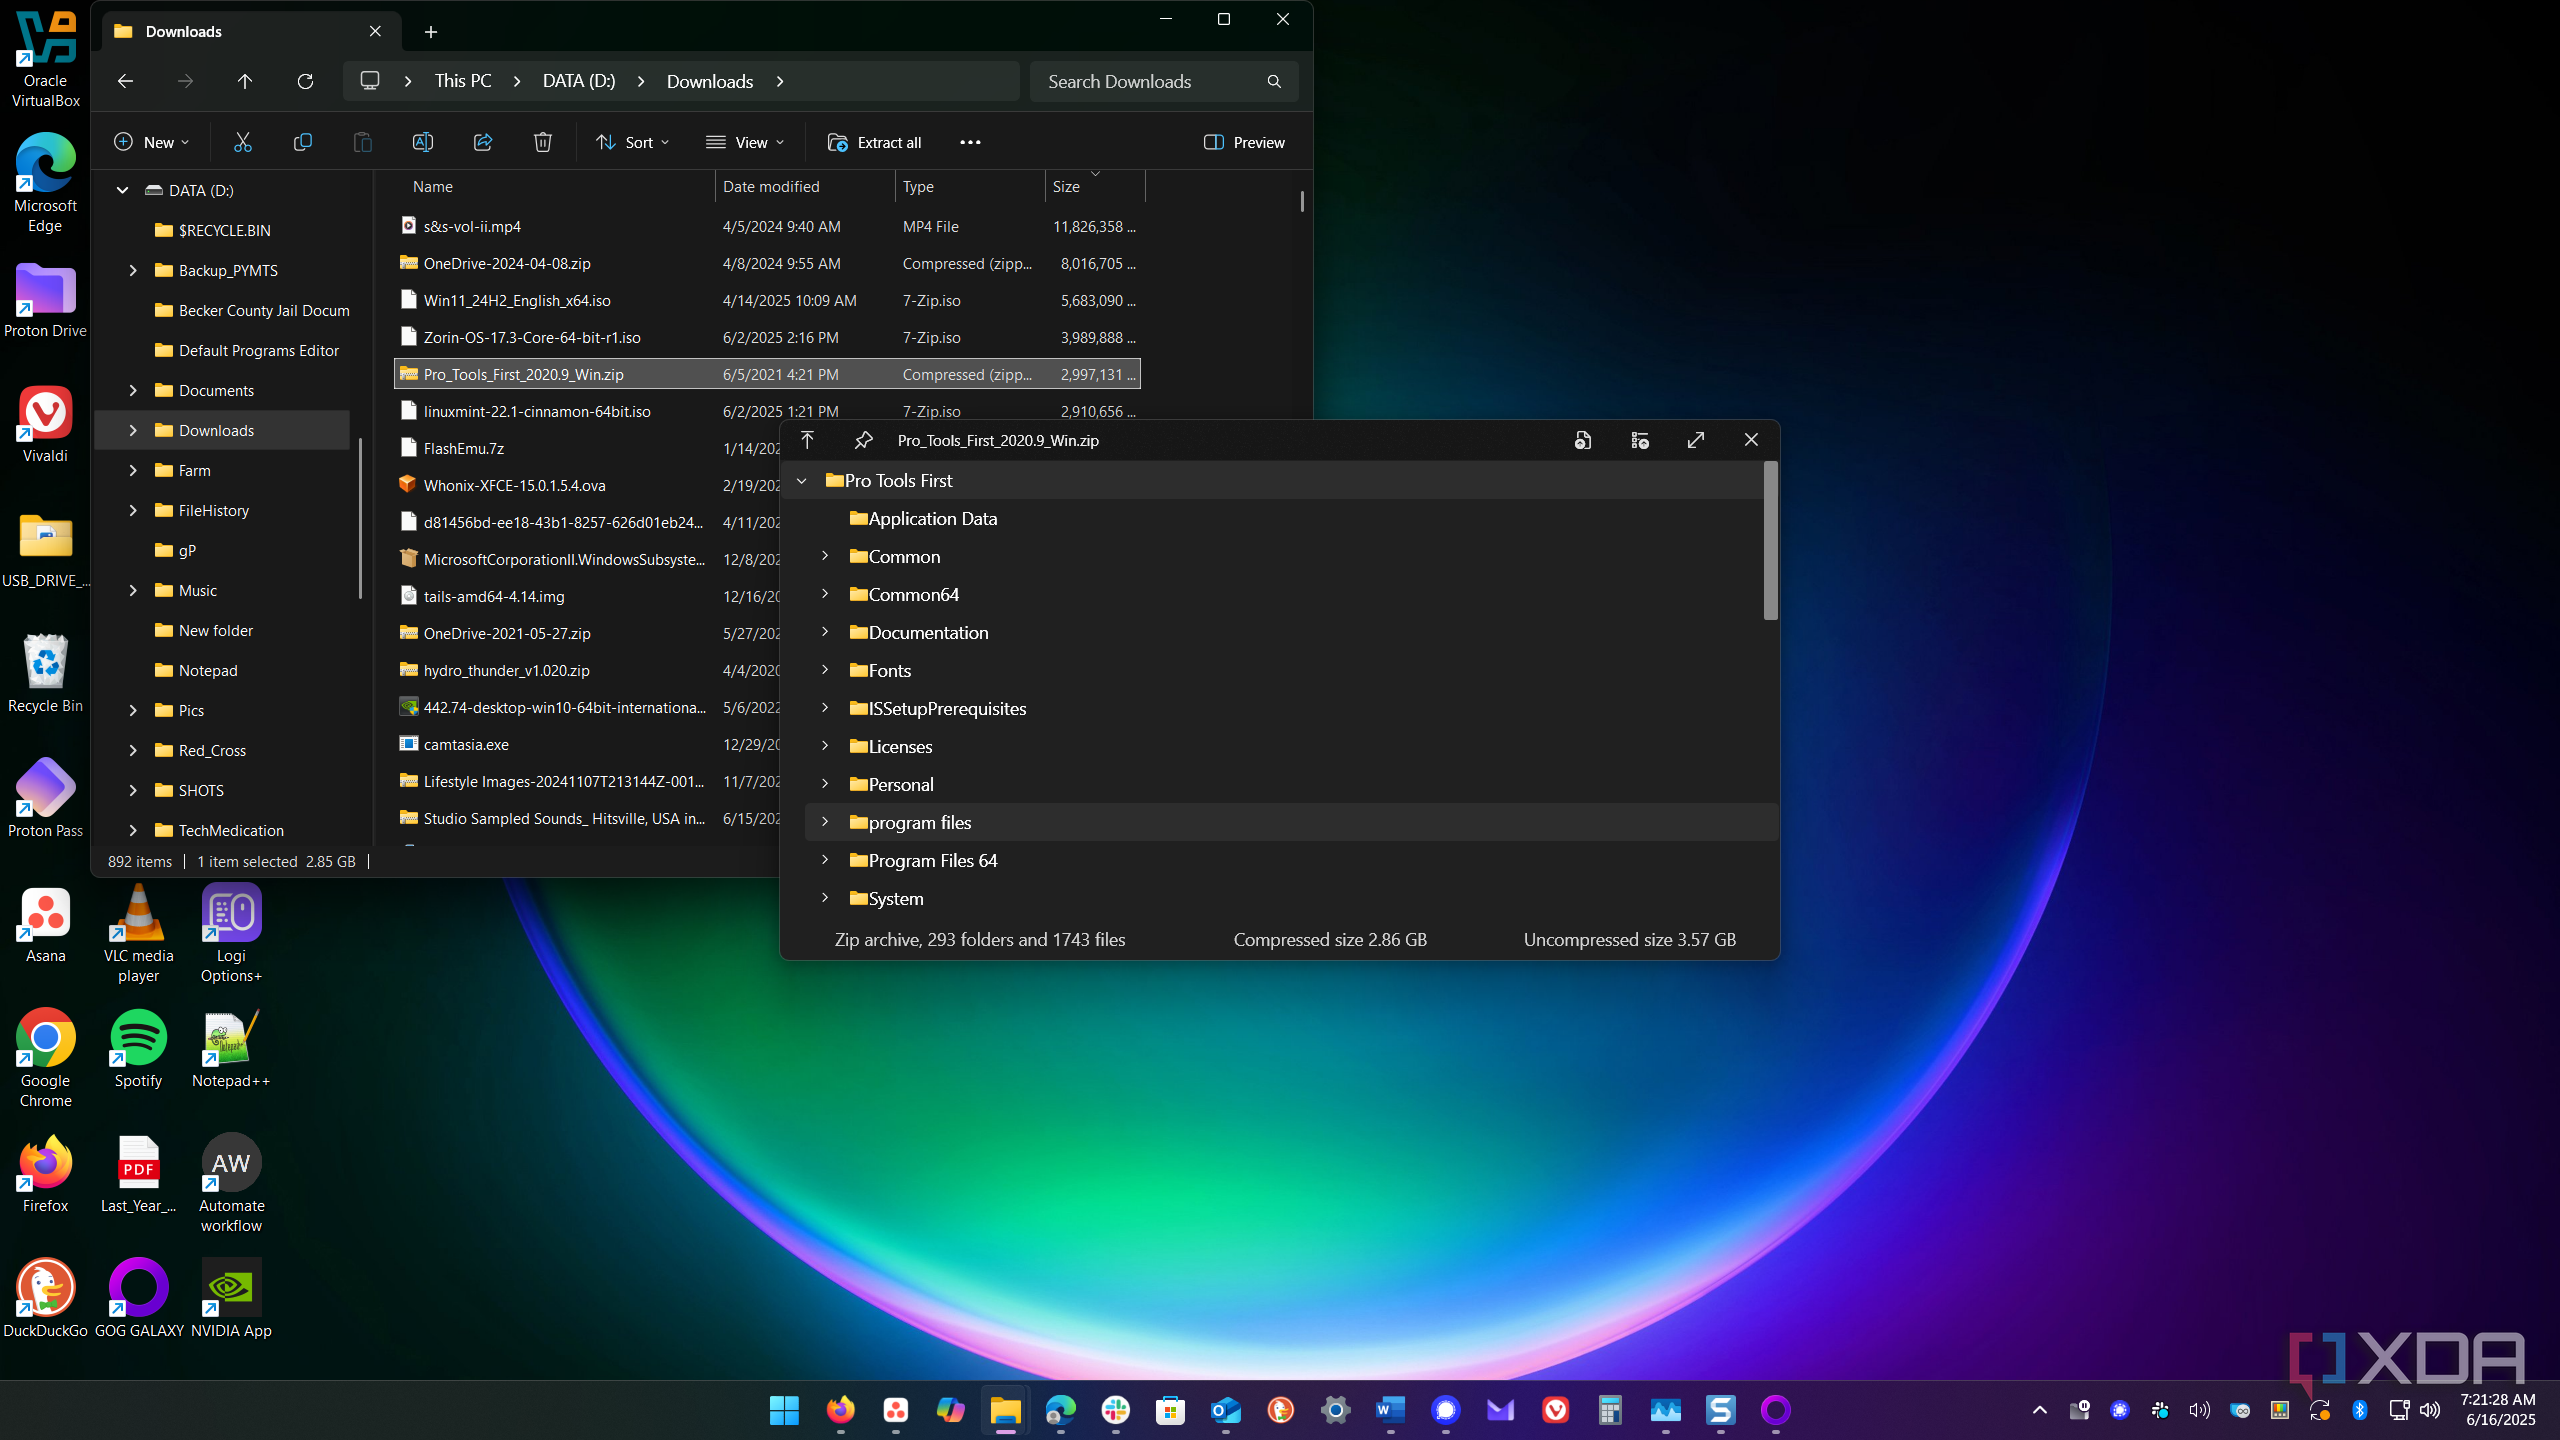The image size is (2560, 1440).
Task: Open Proton Pass desktop icon
Action: [45, 797]
